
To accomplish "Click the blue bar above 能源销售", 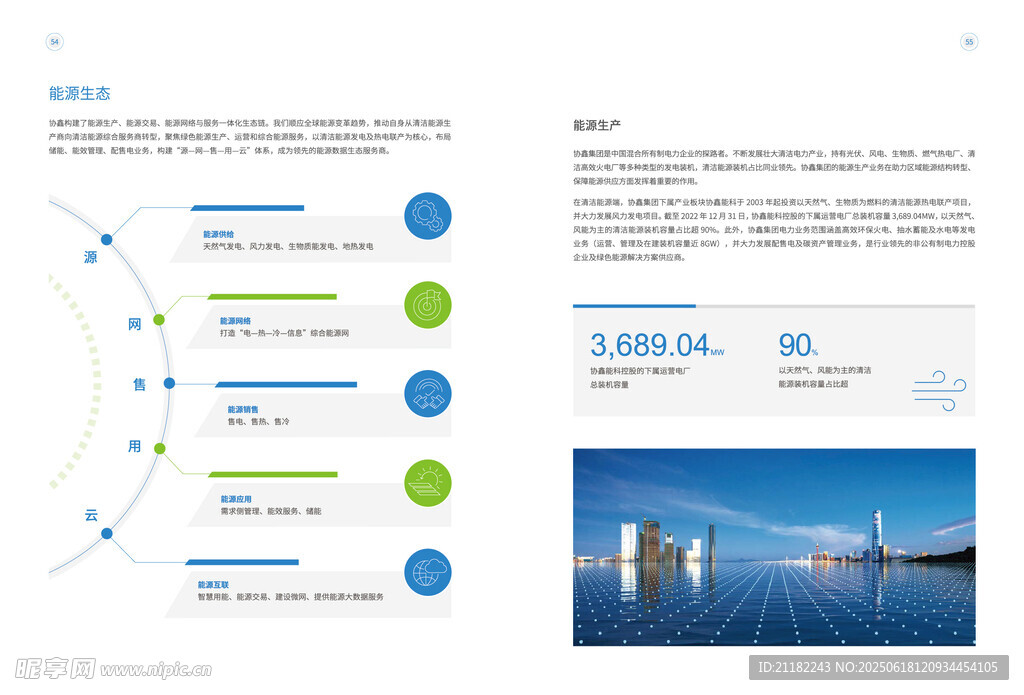I will coord(286,384).
